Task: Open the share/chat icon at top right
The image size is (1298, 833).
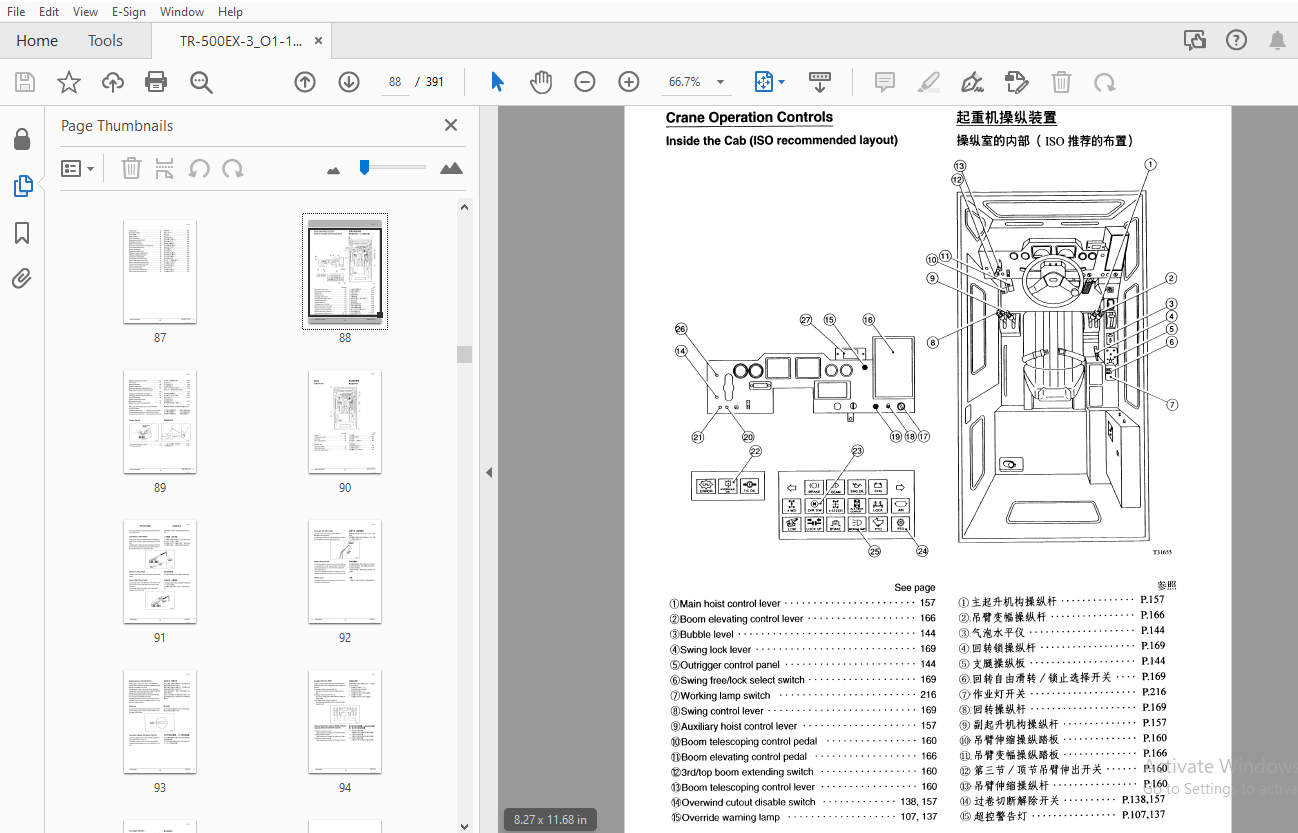Action: point(1194,41)
